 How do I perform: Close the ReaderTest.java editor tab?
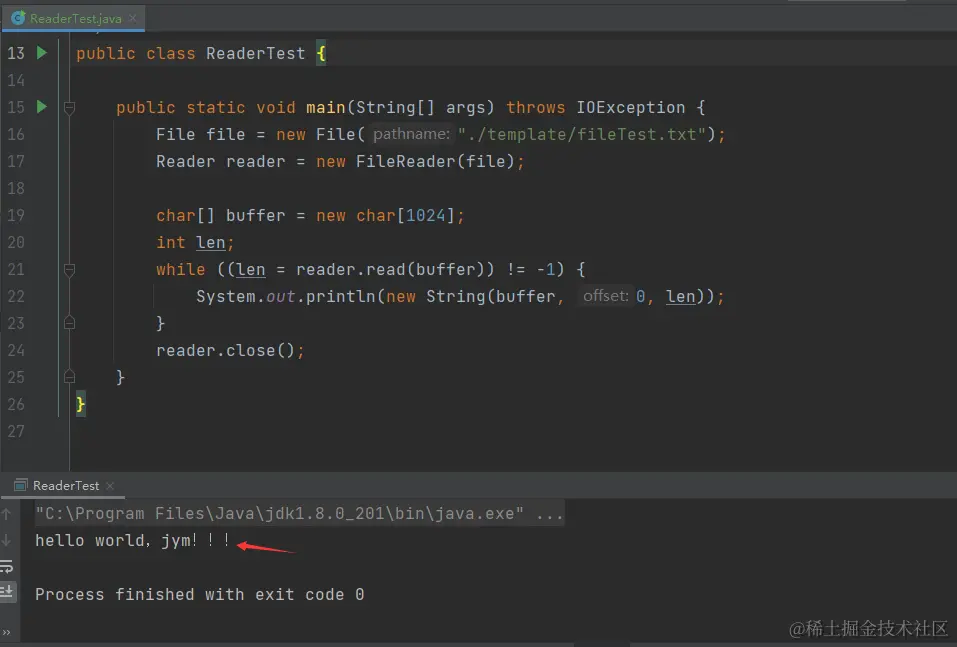click(x=132, y=18)
